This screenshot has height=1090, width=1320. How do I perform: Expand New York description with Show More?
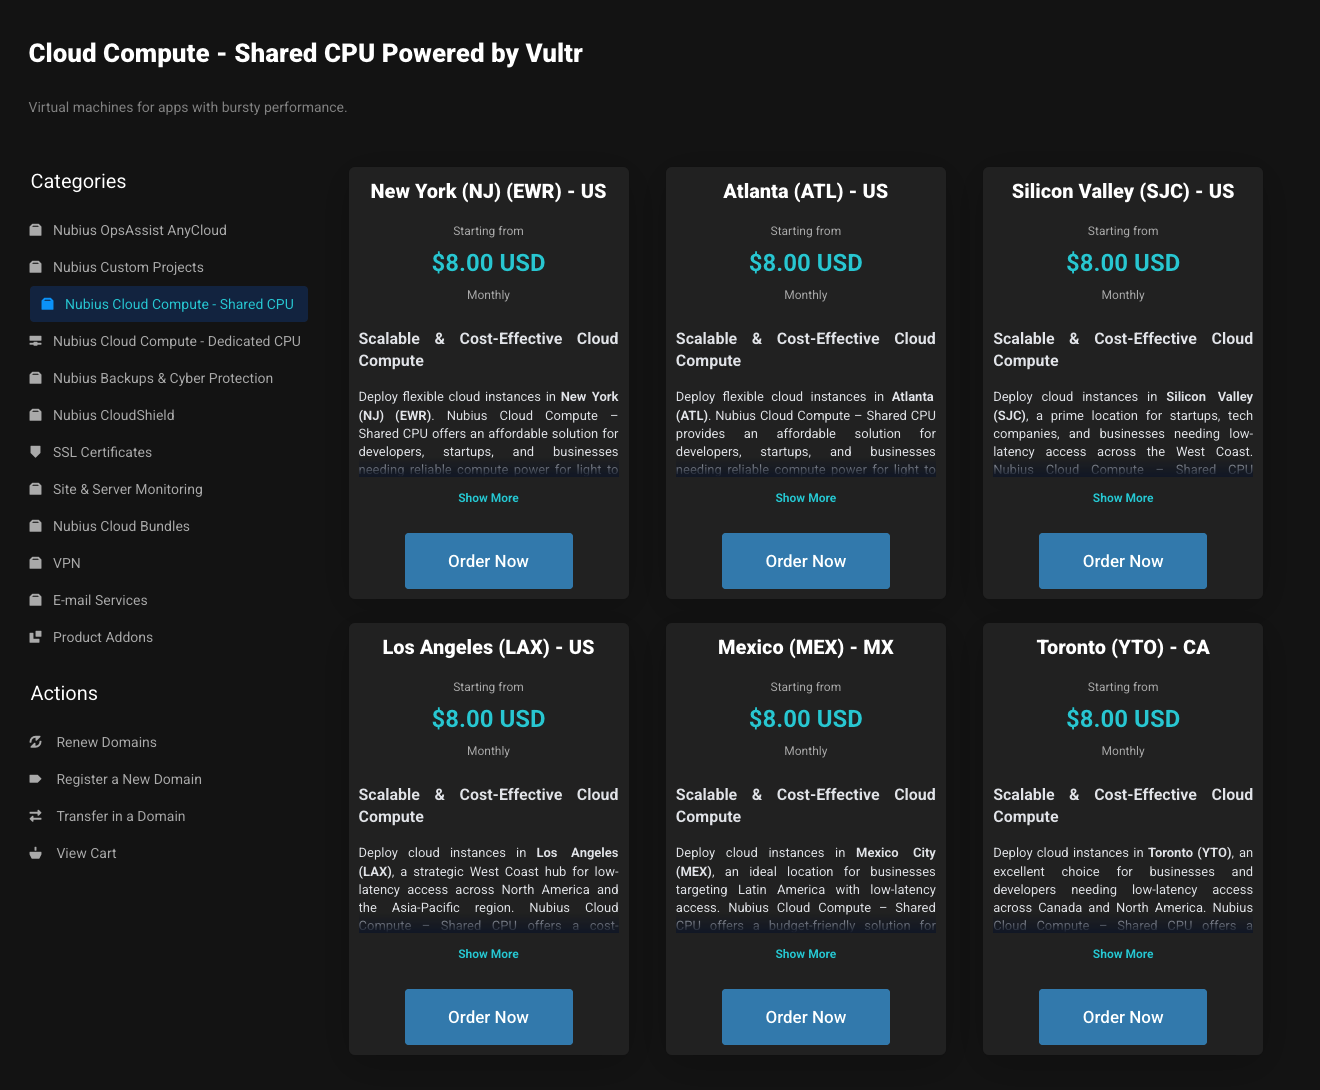click(488, 498)
